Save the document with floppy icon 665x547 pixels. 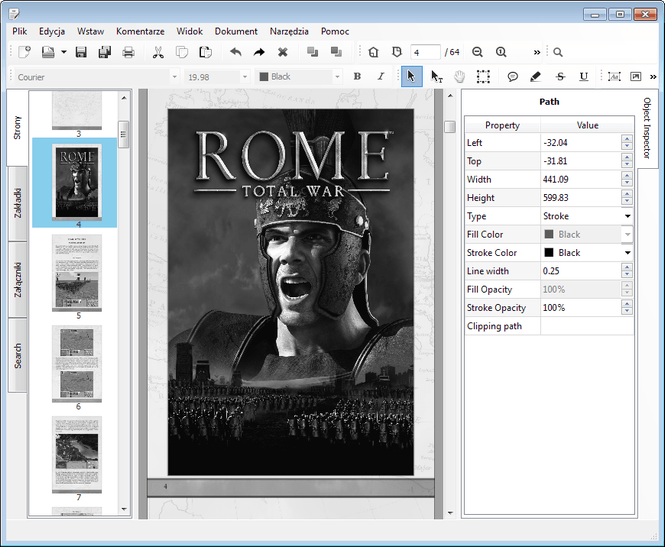(x=81, y=52)
